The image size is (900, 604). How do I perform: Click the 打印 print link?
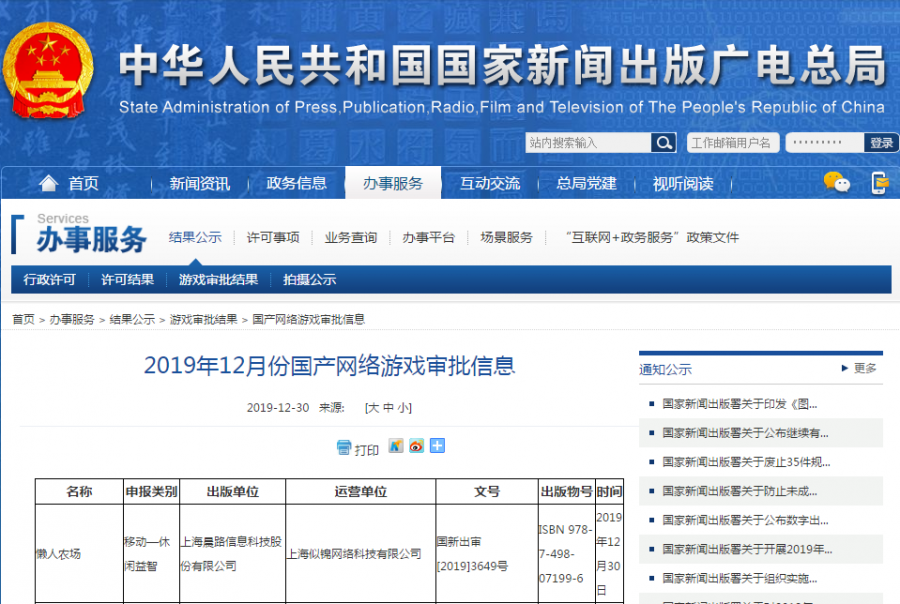[x=366, y=450]
